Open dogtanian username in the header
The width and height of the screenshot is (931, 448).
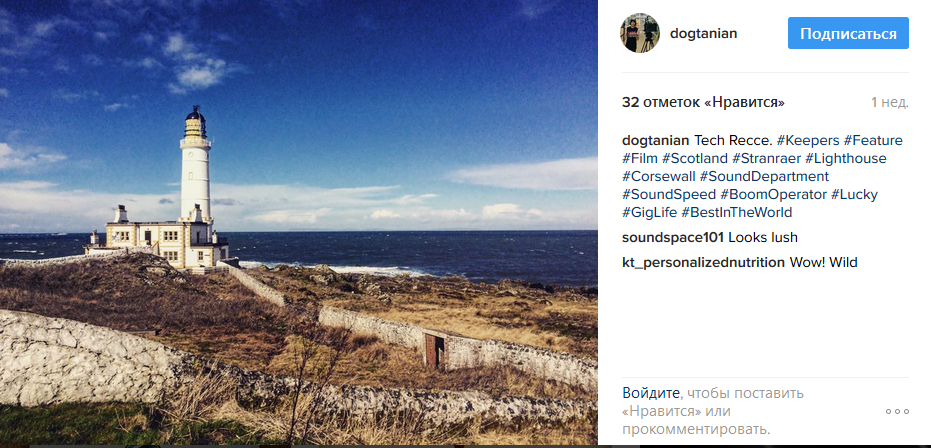point(703,34)
